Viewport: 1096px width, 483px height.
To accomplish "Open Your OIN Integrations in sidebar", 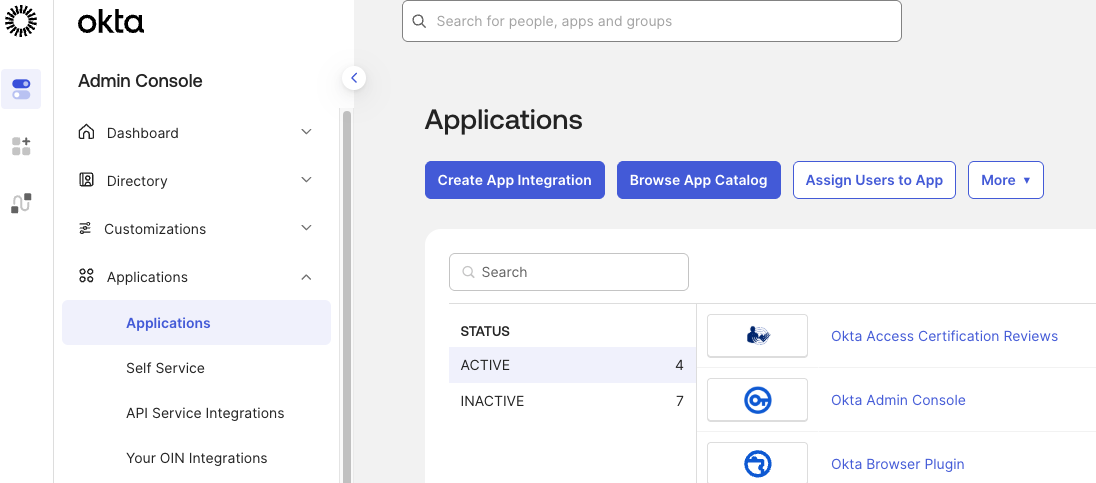I will (196, 459).
